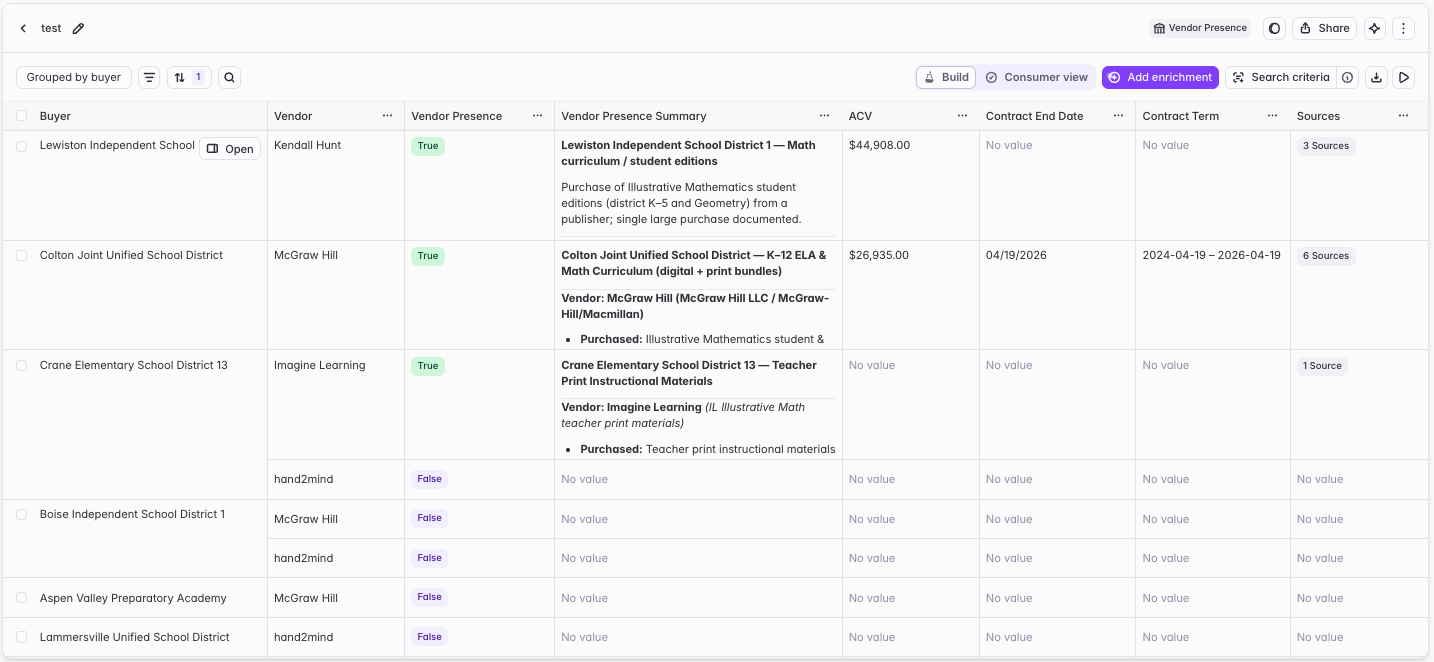Click the Add enrichment button
1434x662 pixels.
tap(1160, 77)
